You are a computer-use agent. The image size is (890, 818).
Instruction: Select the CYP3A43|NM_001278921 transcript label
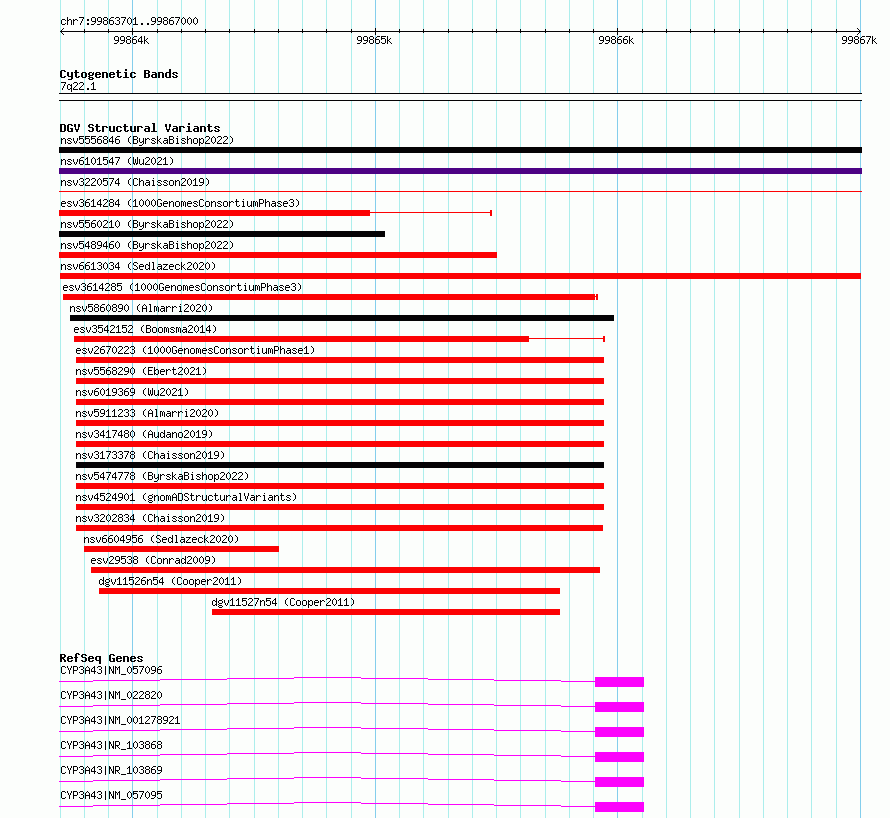tap(120, 720)
